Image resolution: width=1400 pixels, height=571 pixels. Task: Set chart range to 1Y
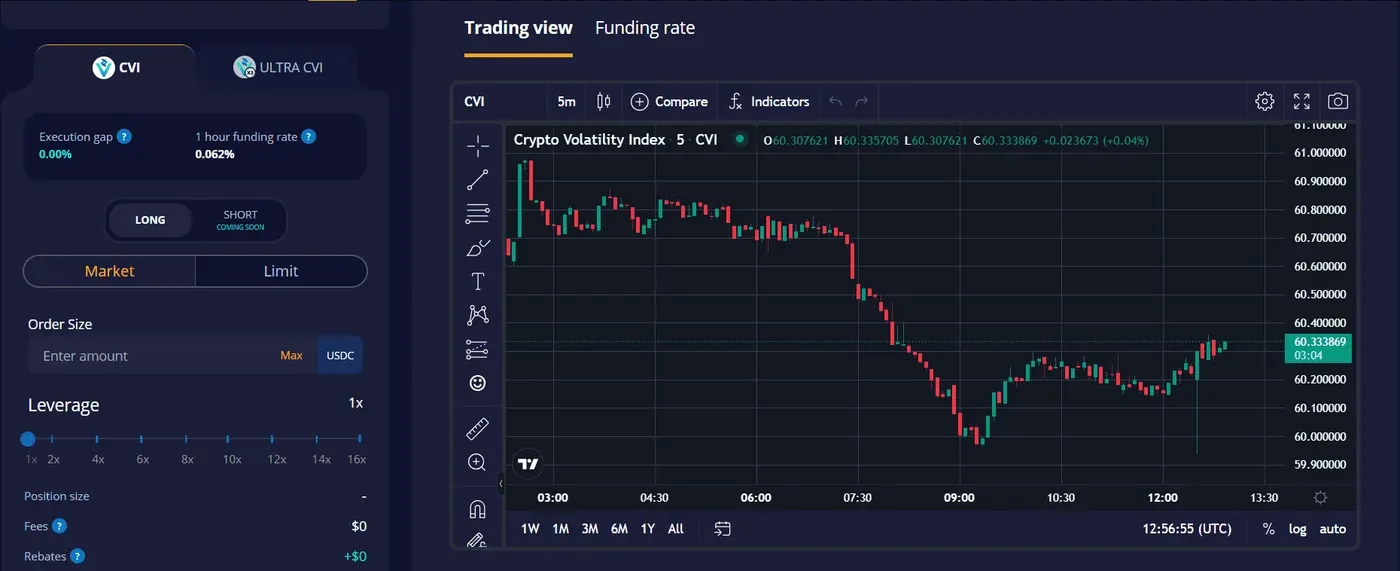tap(648, 528)
